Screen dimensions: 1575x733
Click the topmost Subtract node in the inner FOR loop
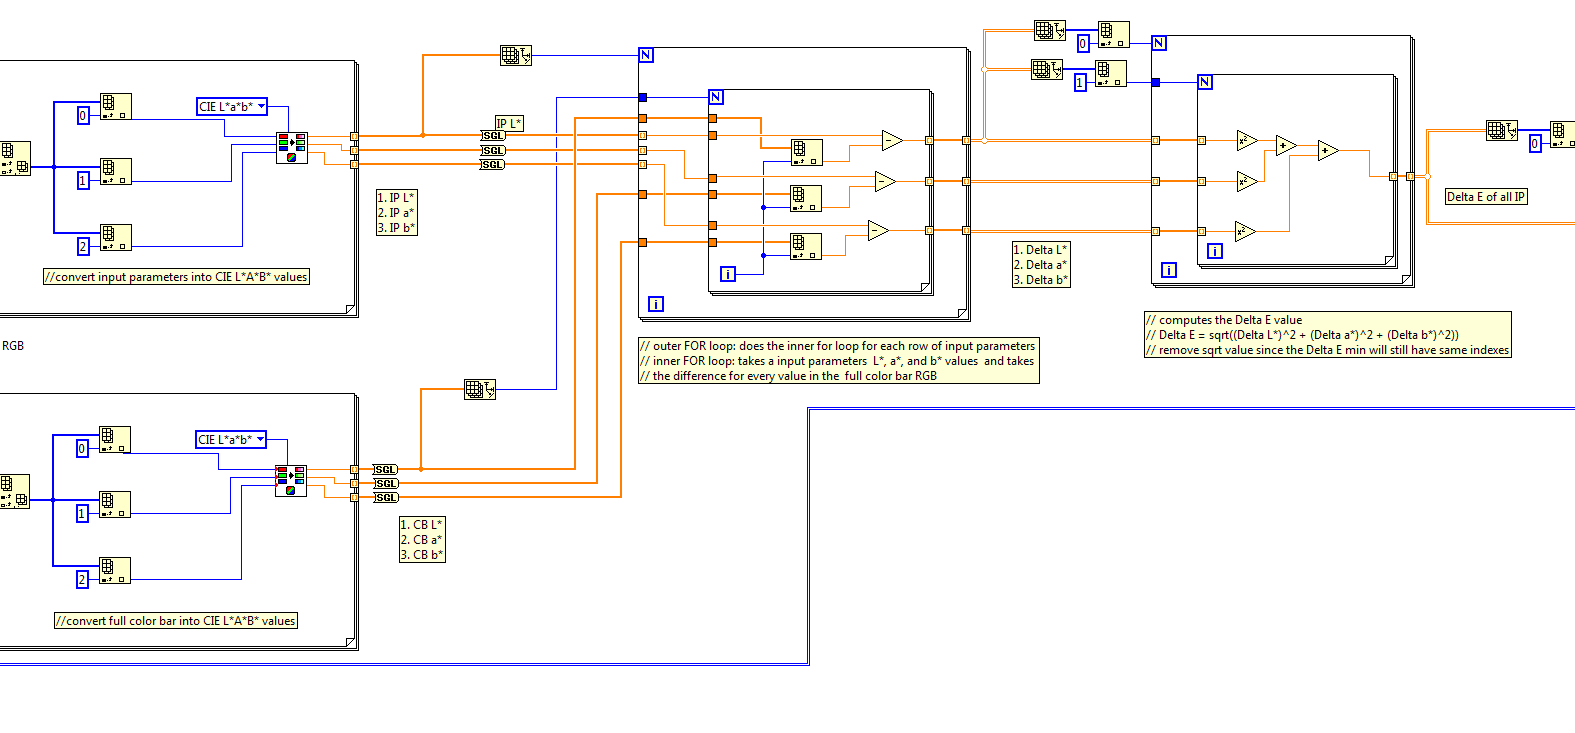click(x=892, y=140)
